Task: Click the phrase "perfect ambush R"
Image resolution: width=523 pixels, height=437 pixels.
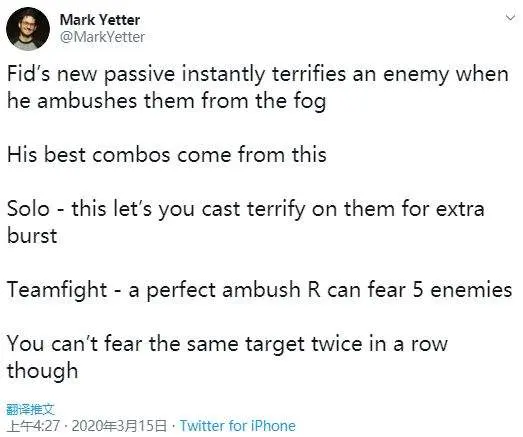Action: click(x=234, y=290)
